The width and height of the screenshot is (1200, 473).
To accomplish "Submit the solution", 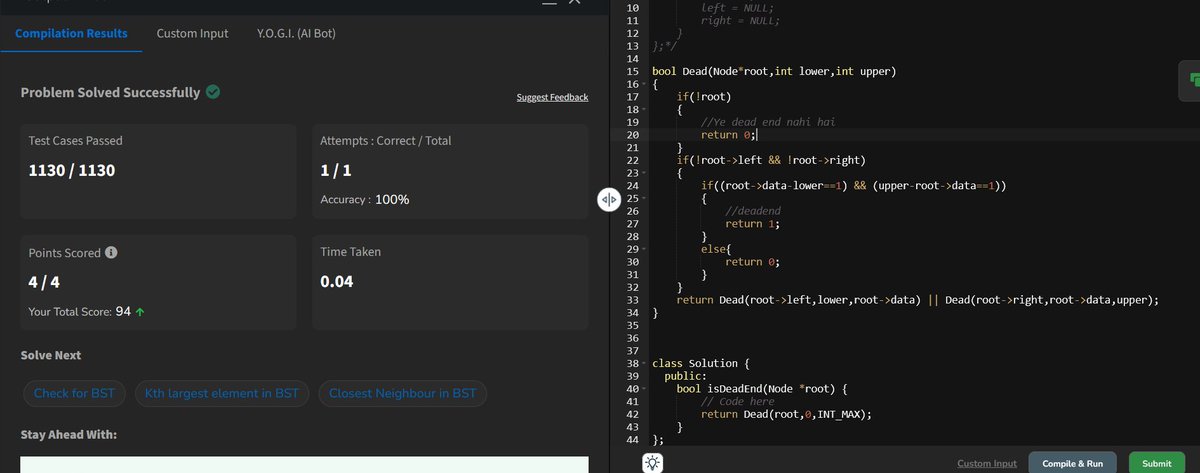I will pyautogui.click(x=1156, y=463).
